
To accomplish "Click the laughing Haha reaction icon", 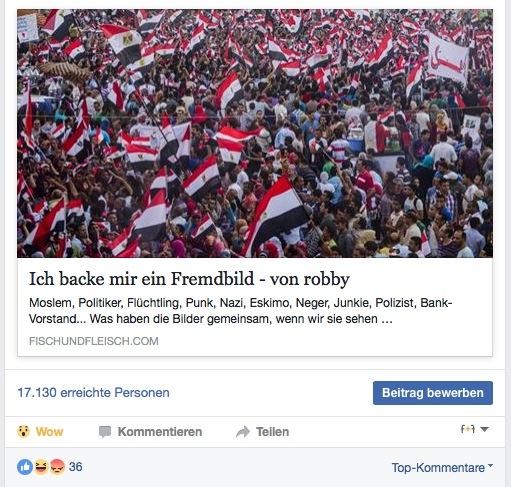I will (41, 467).
